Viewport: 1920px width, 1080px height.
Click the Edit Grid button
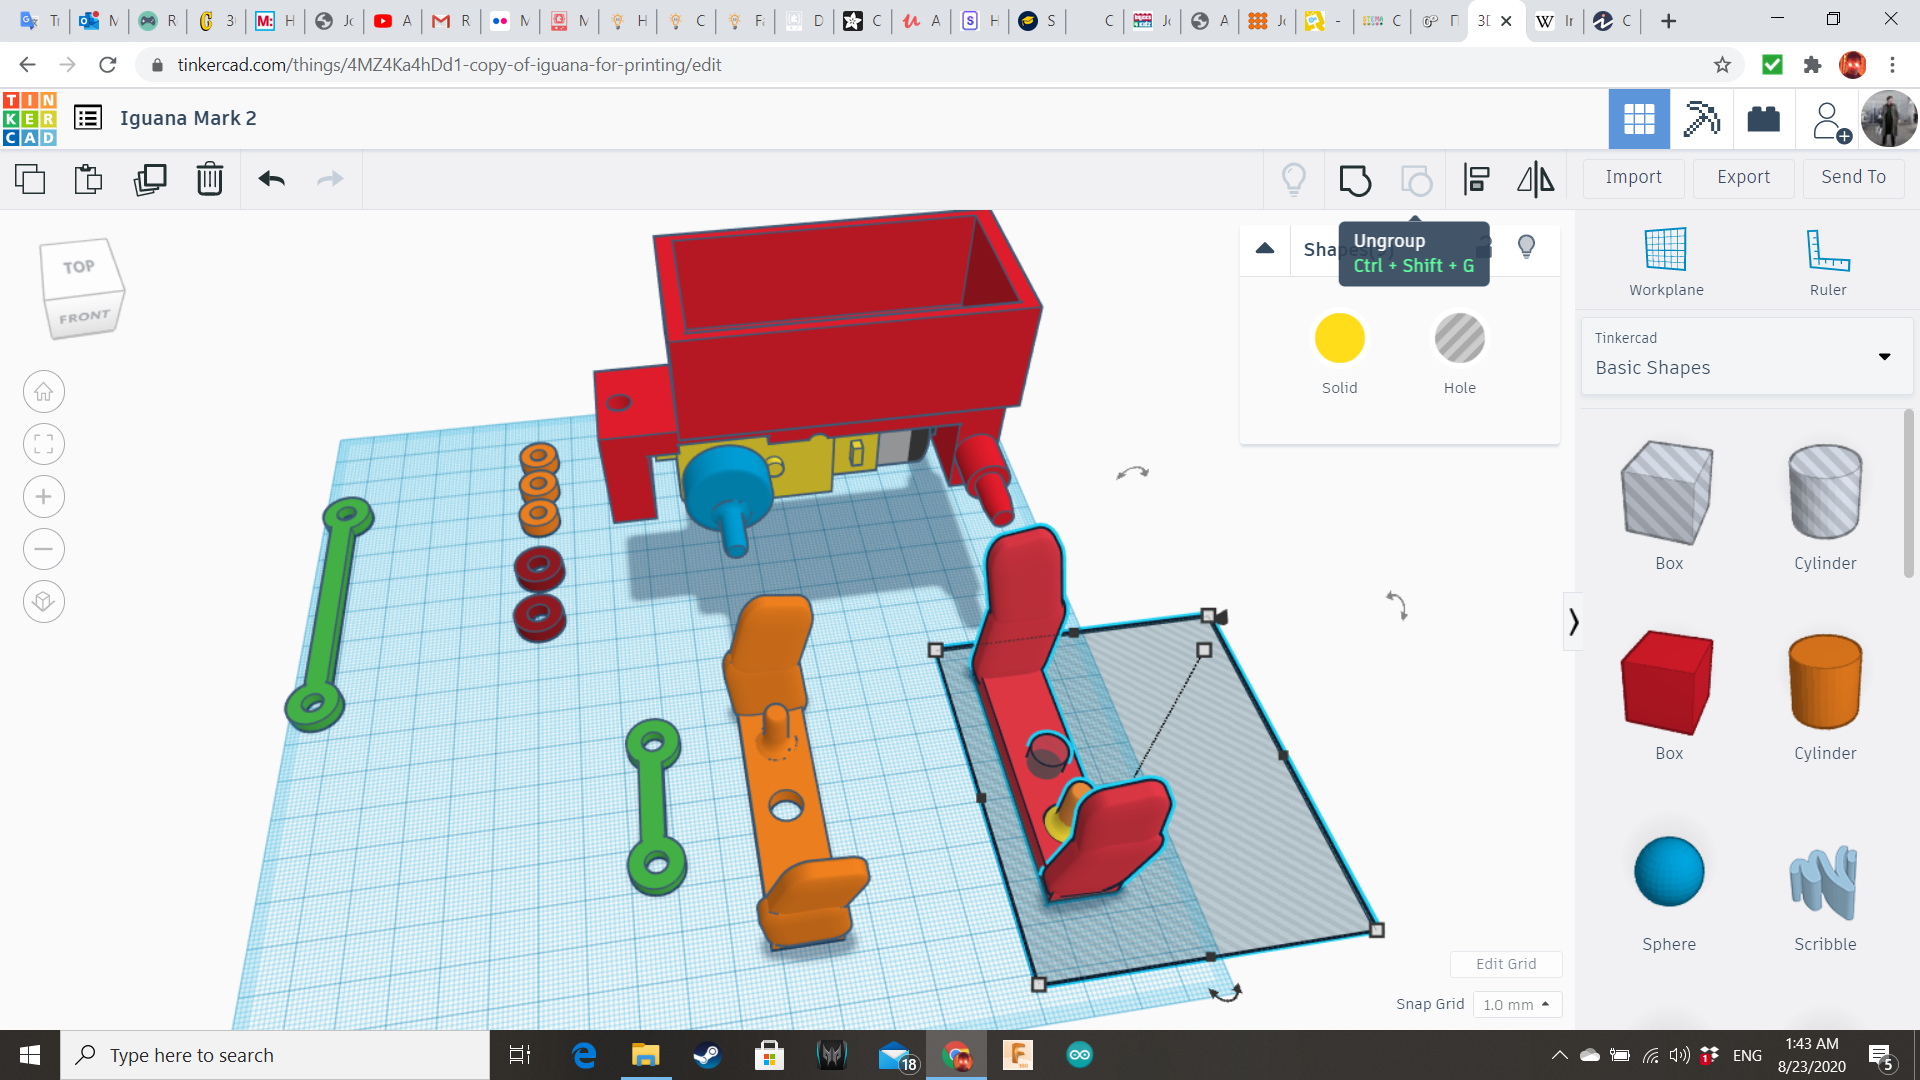pyautogui.click(x=1505, y=964)
